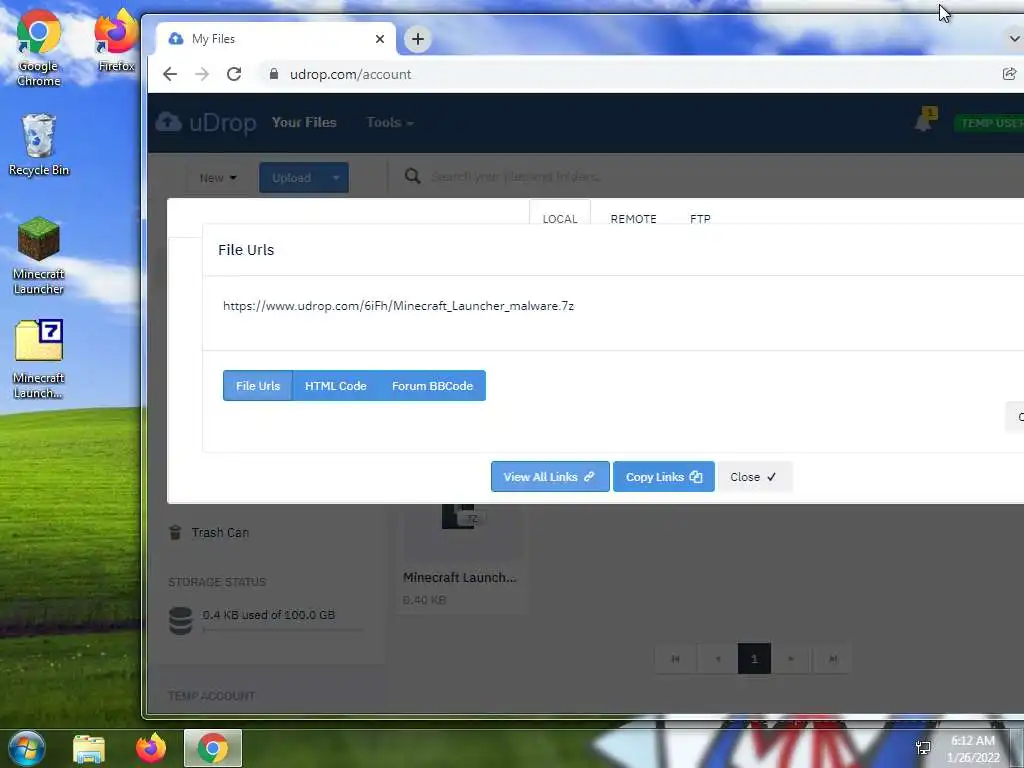Click the share icon in address bar
Image resolution: width=1024 pixels, height=768 pixels.
coord(1009,74)
